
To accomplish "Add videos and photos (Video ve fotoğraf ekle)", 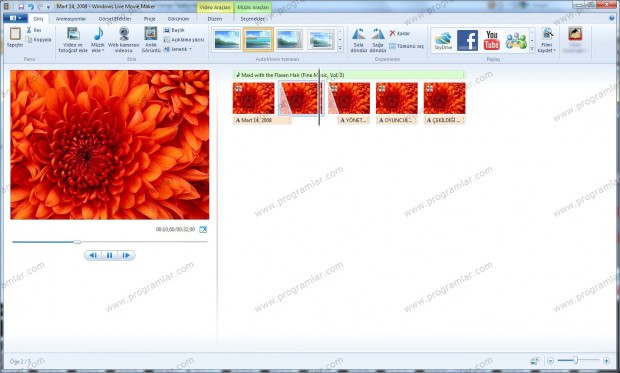I will tap(73, 40).
